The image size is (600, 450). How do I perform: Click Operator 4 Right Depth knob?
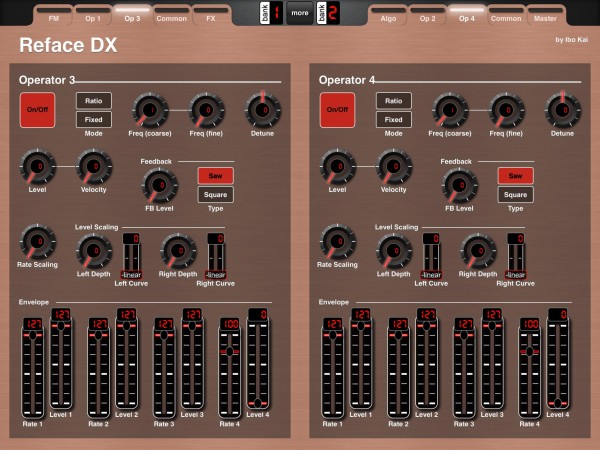(478, 251)
